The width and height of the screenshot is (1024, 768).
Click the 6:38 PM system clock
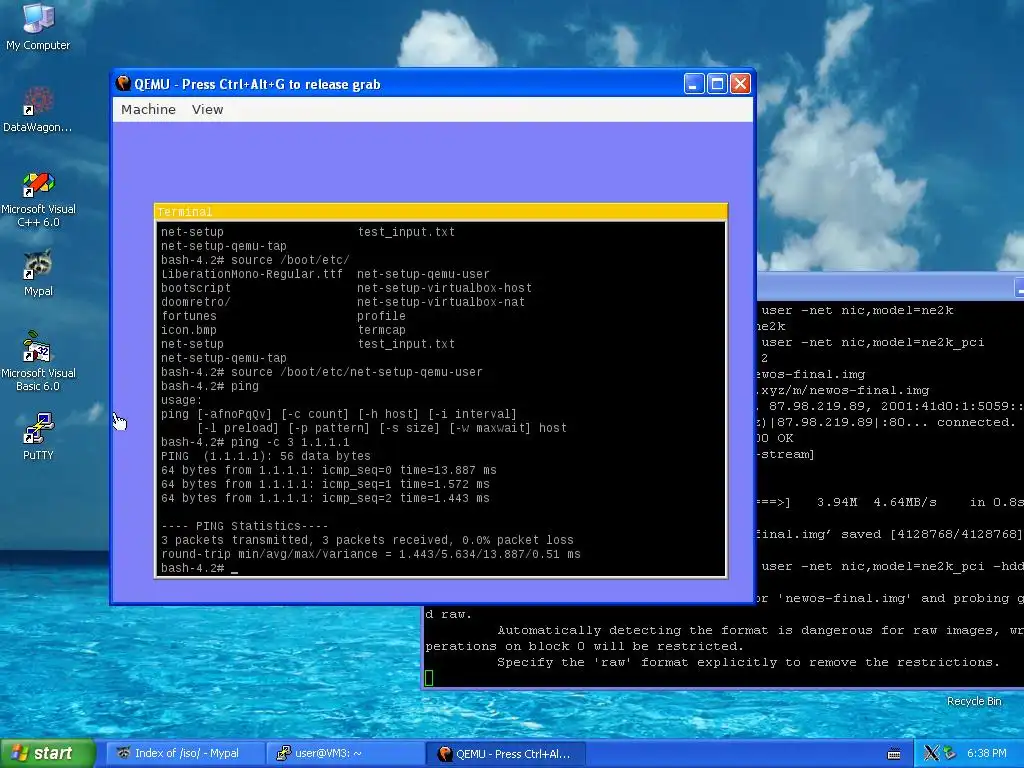pyautogui.click(x=986, y=753)
